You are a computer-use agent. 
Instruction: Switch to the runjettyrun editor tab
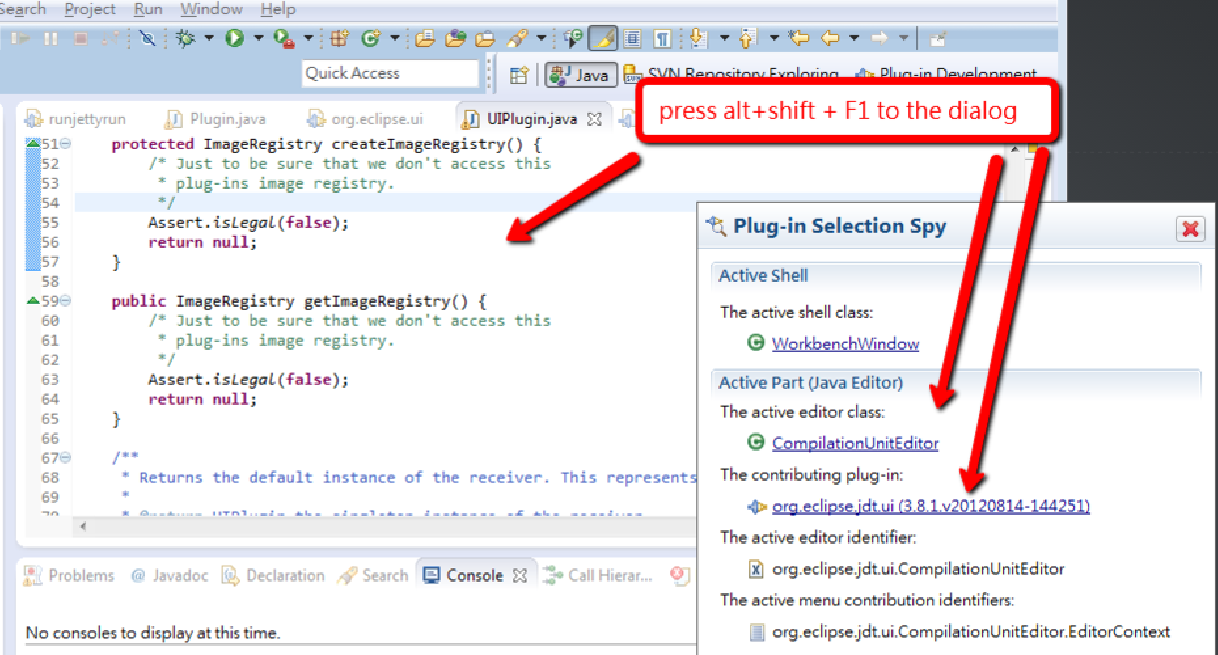(x=76, y=118)
